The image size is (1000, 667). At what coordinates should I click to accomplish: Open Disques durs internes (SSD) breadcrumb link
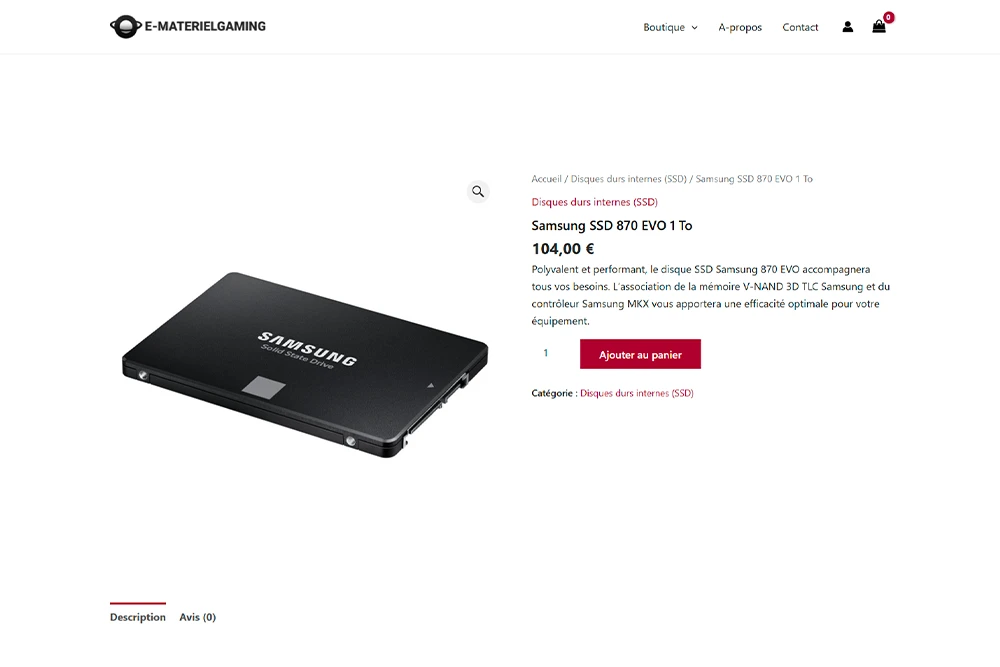click(x=628, y=179)
